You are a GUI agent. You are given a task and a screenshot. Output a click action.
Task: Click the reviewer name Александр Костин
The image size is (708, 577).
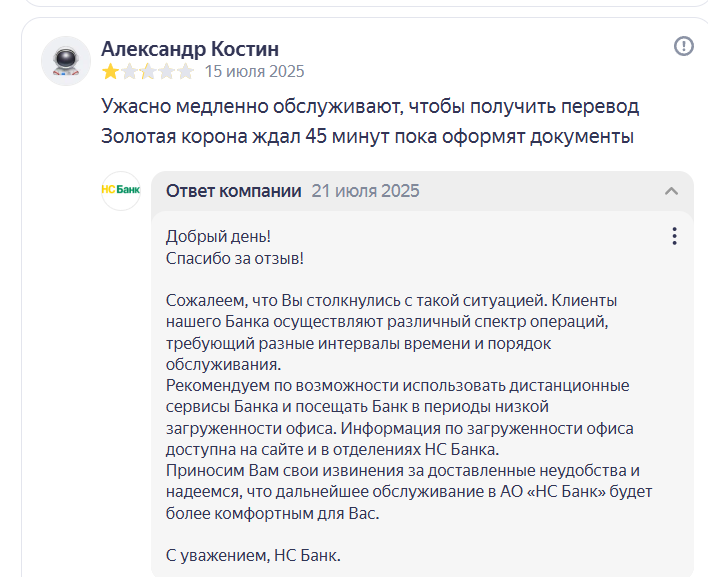[190, 49]
